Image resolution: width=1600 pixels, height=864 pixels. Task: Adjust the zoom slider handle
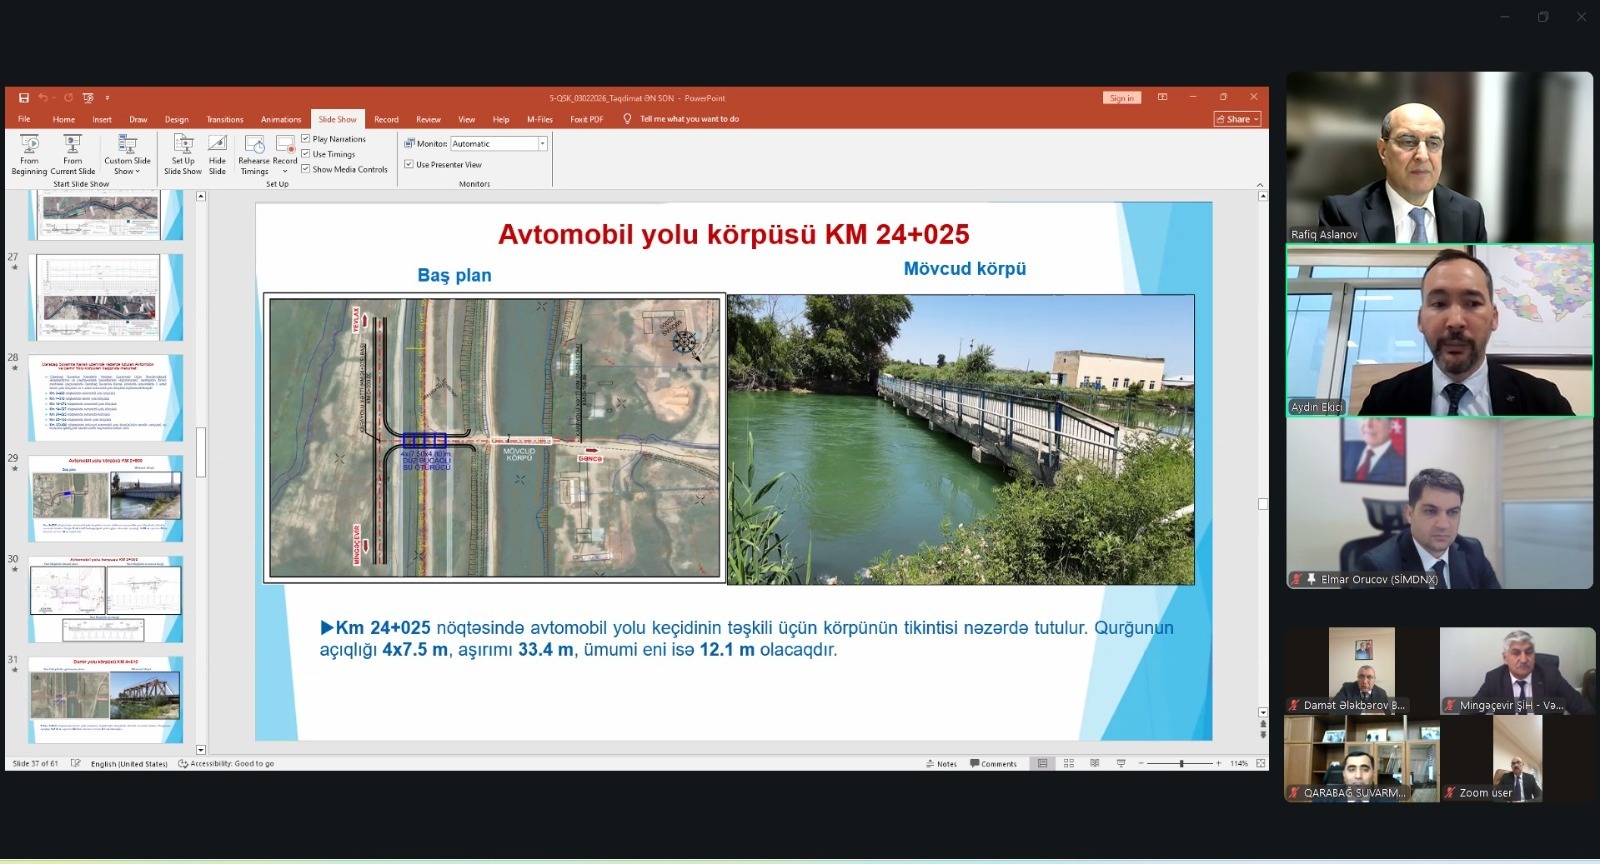pos(1181,763)
